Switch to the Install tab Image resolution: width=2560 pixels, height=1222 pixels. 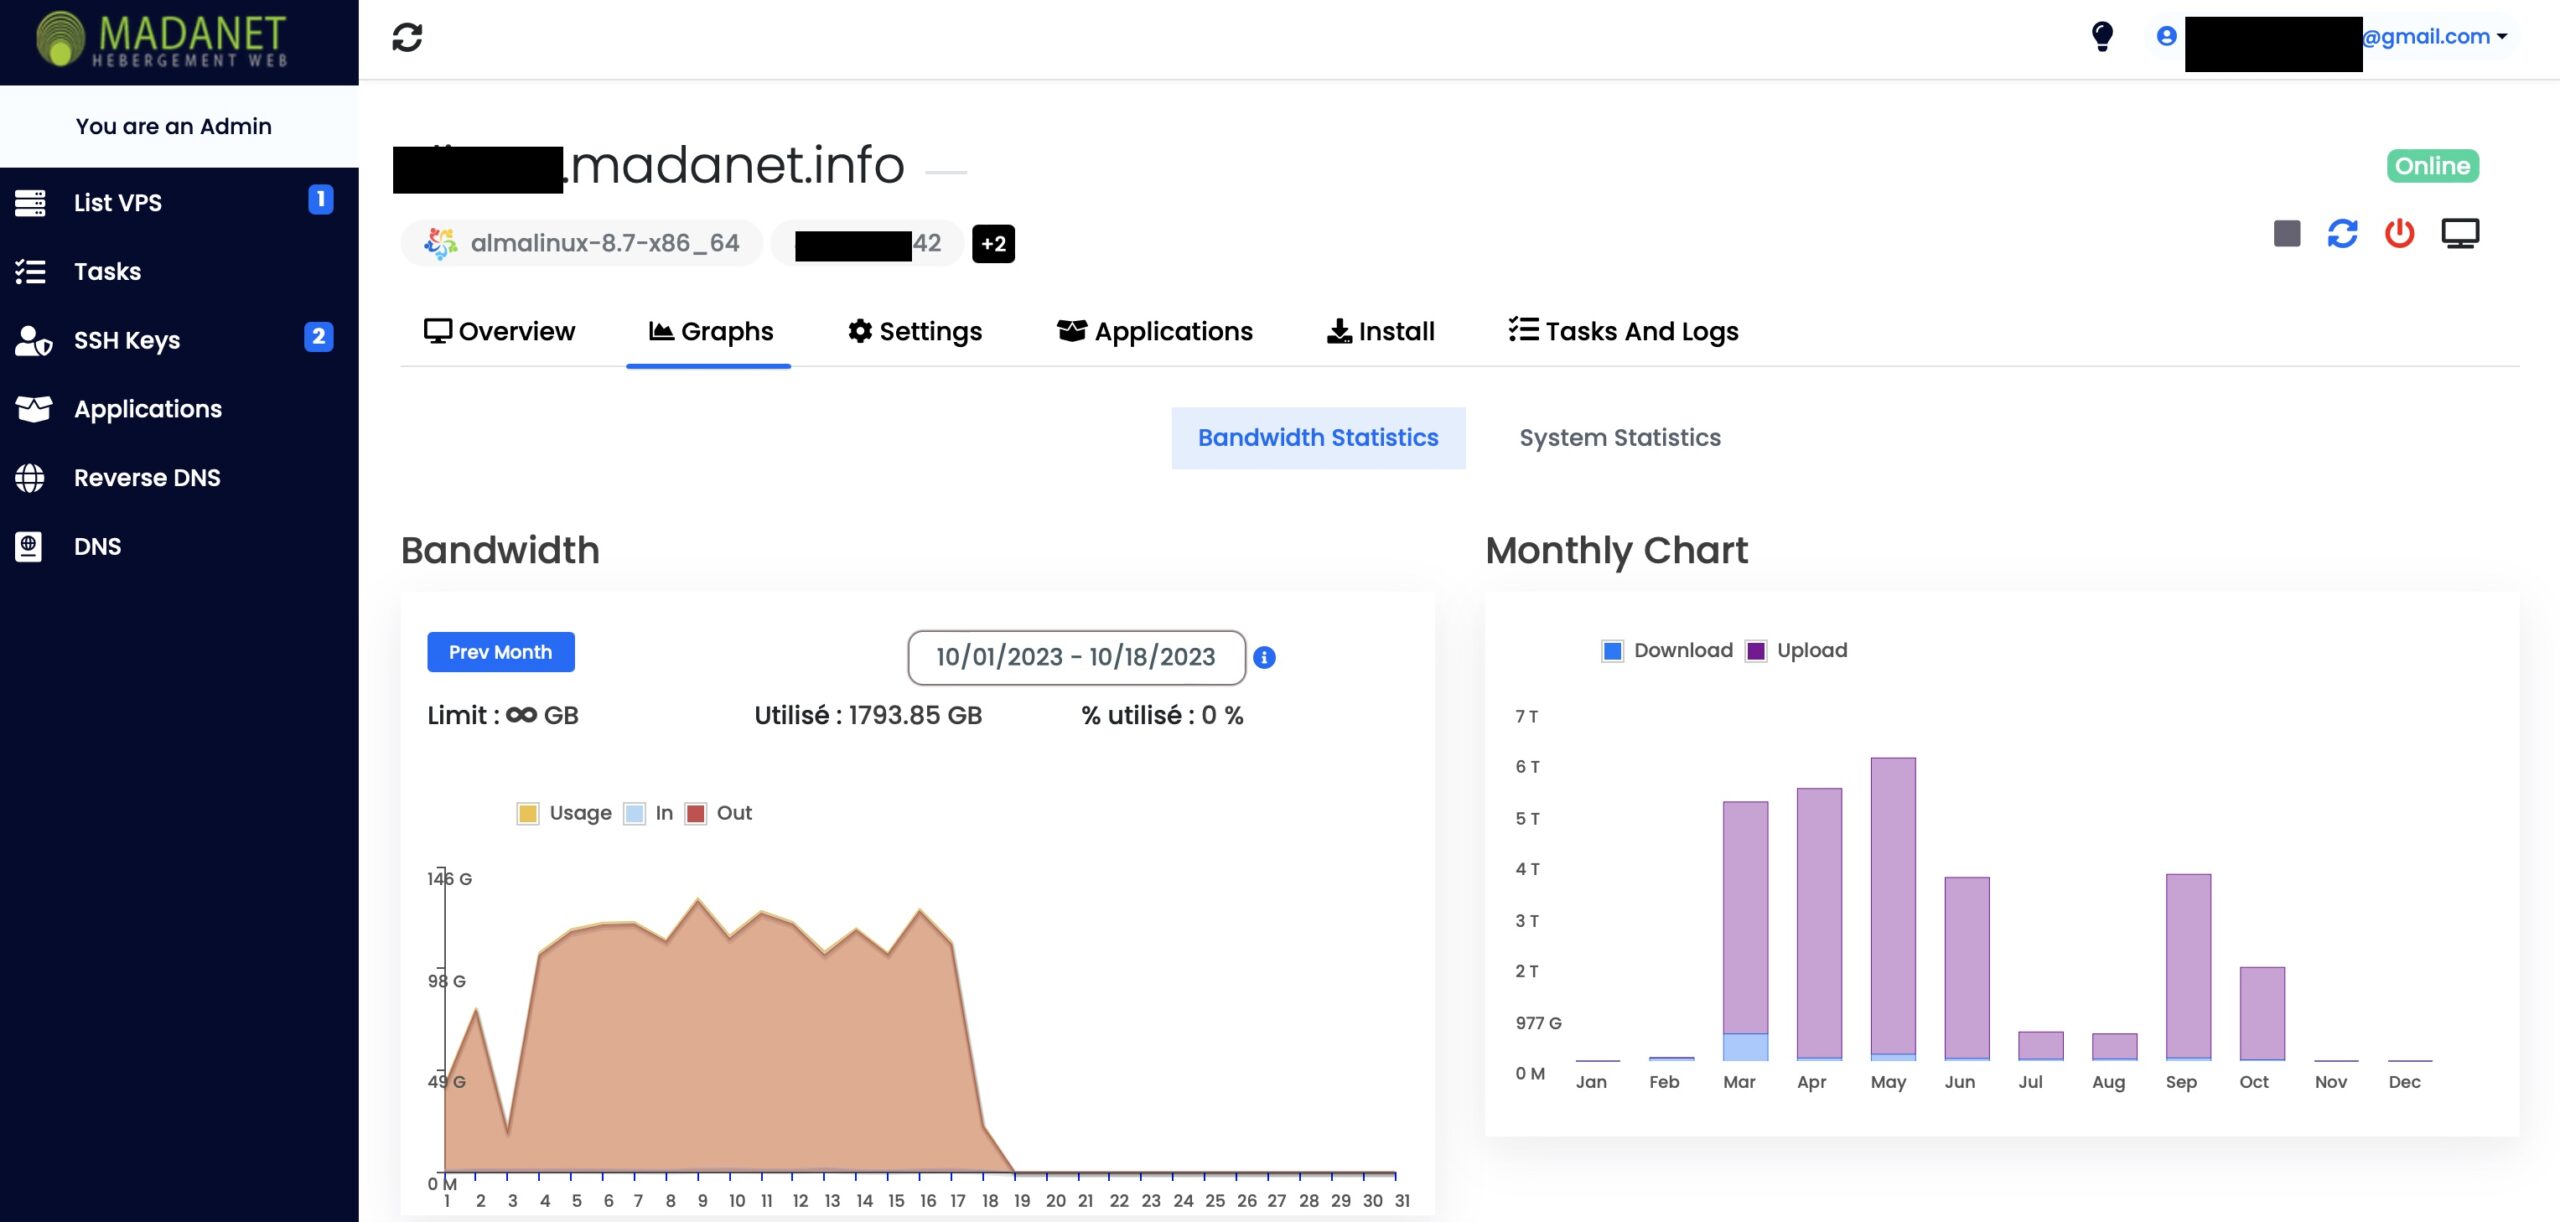point(1380,331)
